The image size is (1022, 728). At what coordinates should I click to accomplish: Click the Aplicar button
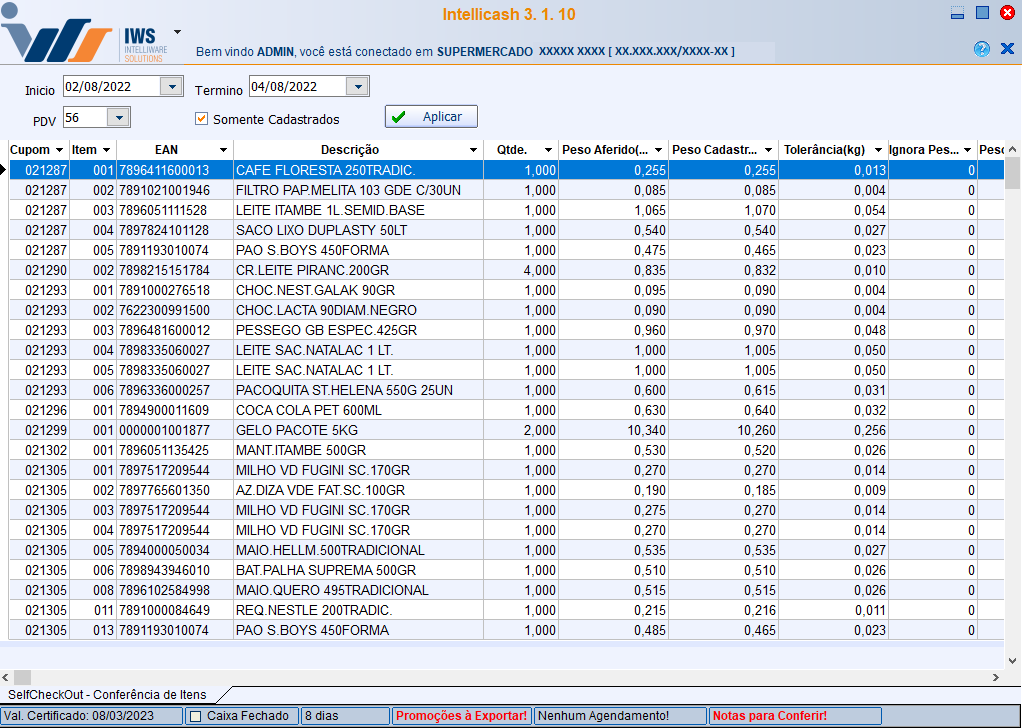point(431,117)
